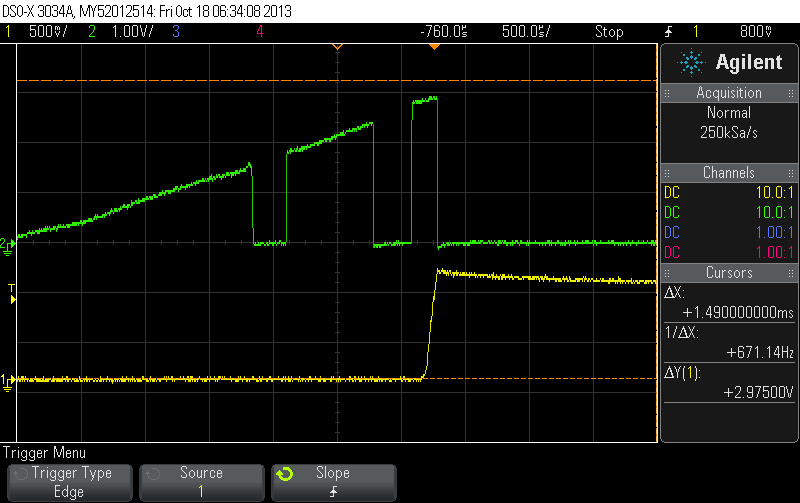
Task: Click the solid orange trigger time marker
Action: point(434,46)
